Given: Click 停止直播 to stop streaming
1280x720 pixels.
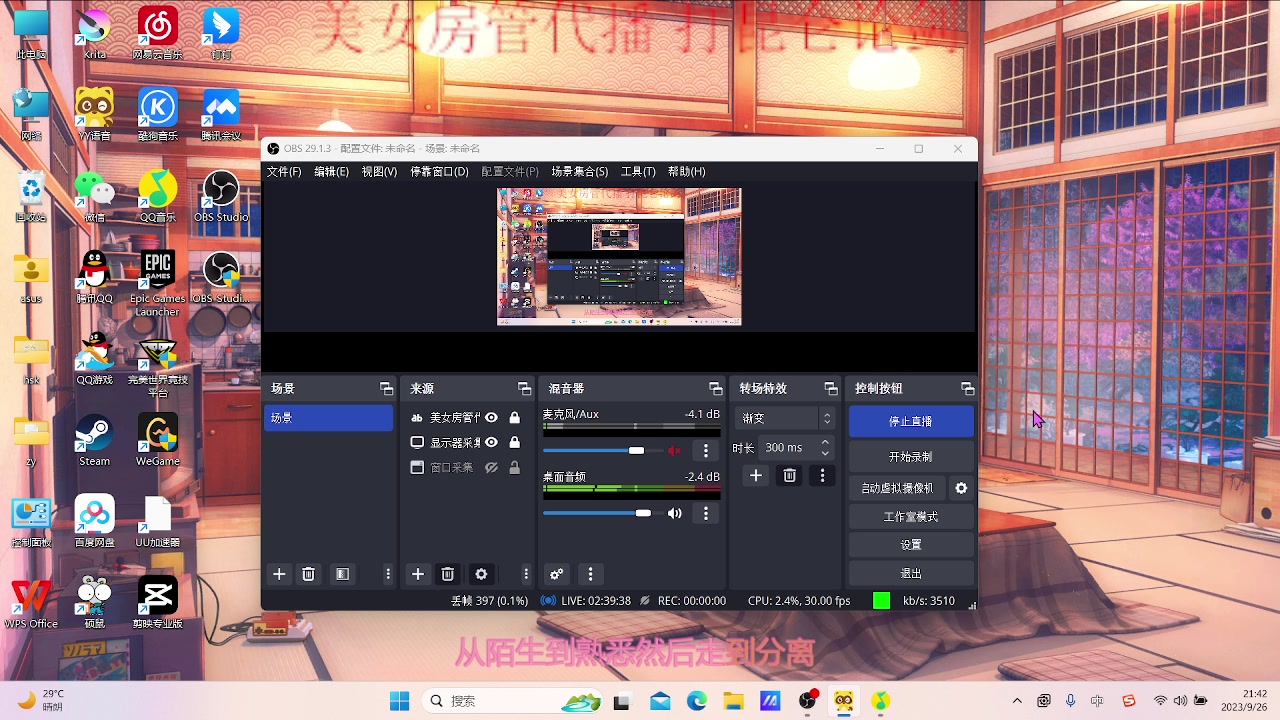Looking at the screenshot, I should pos(911,421).
